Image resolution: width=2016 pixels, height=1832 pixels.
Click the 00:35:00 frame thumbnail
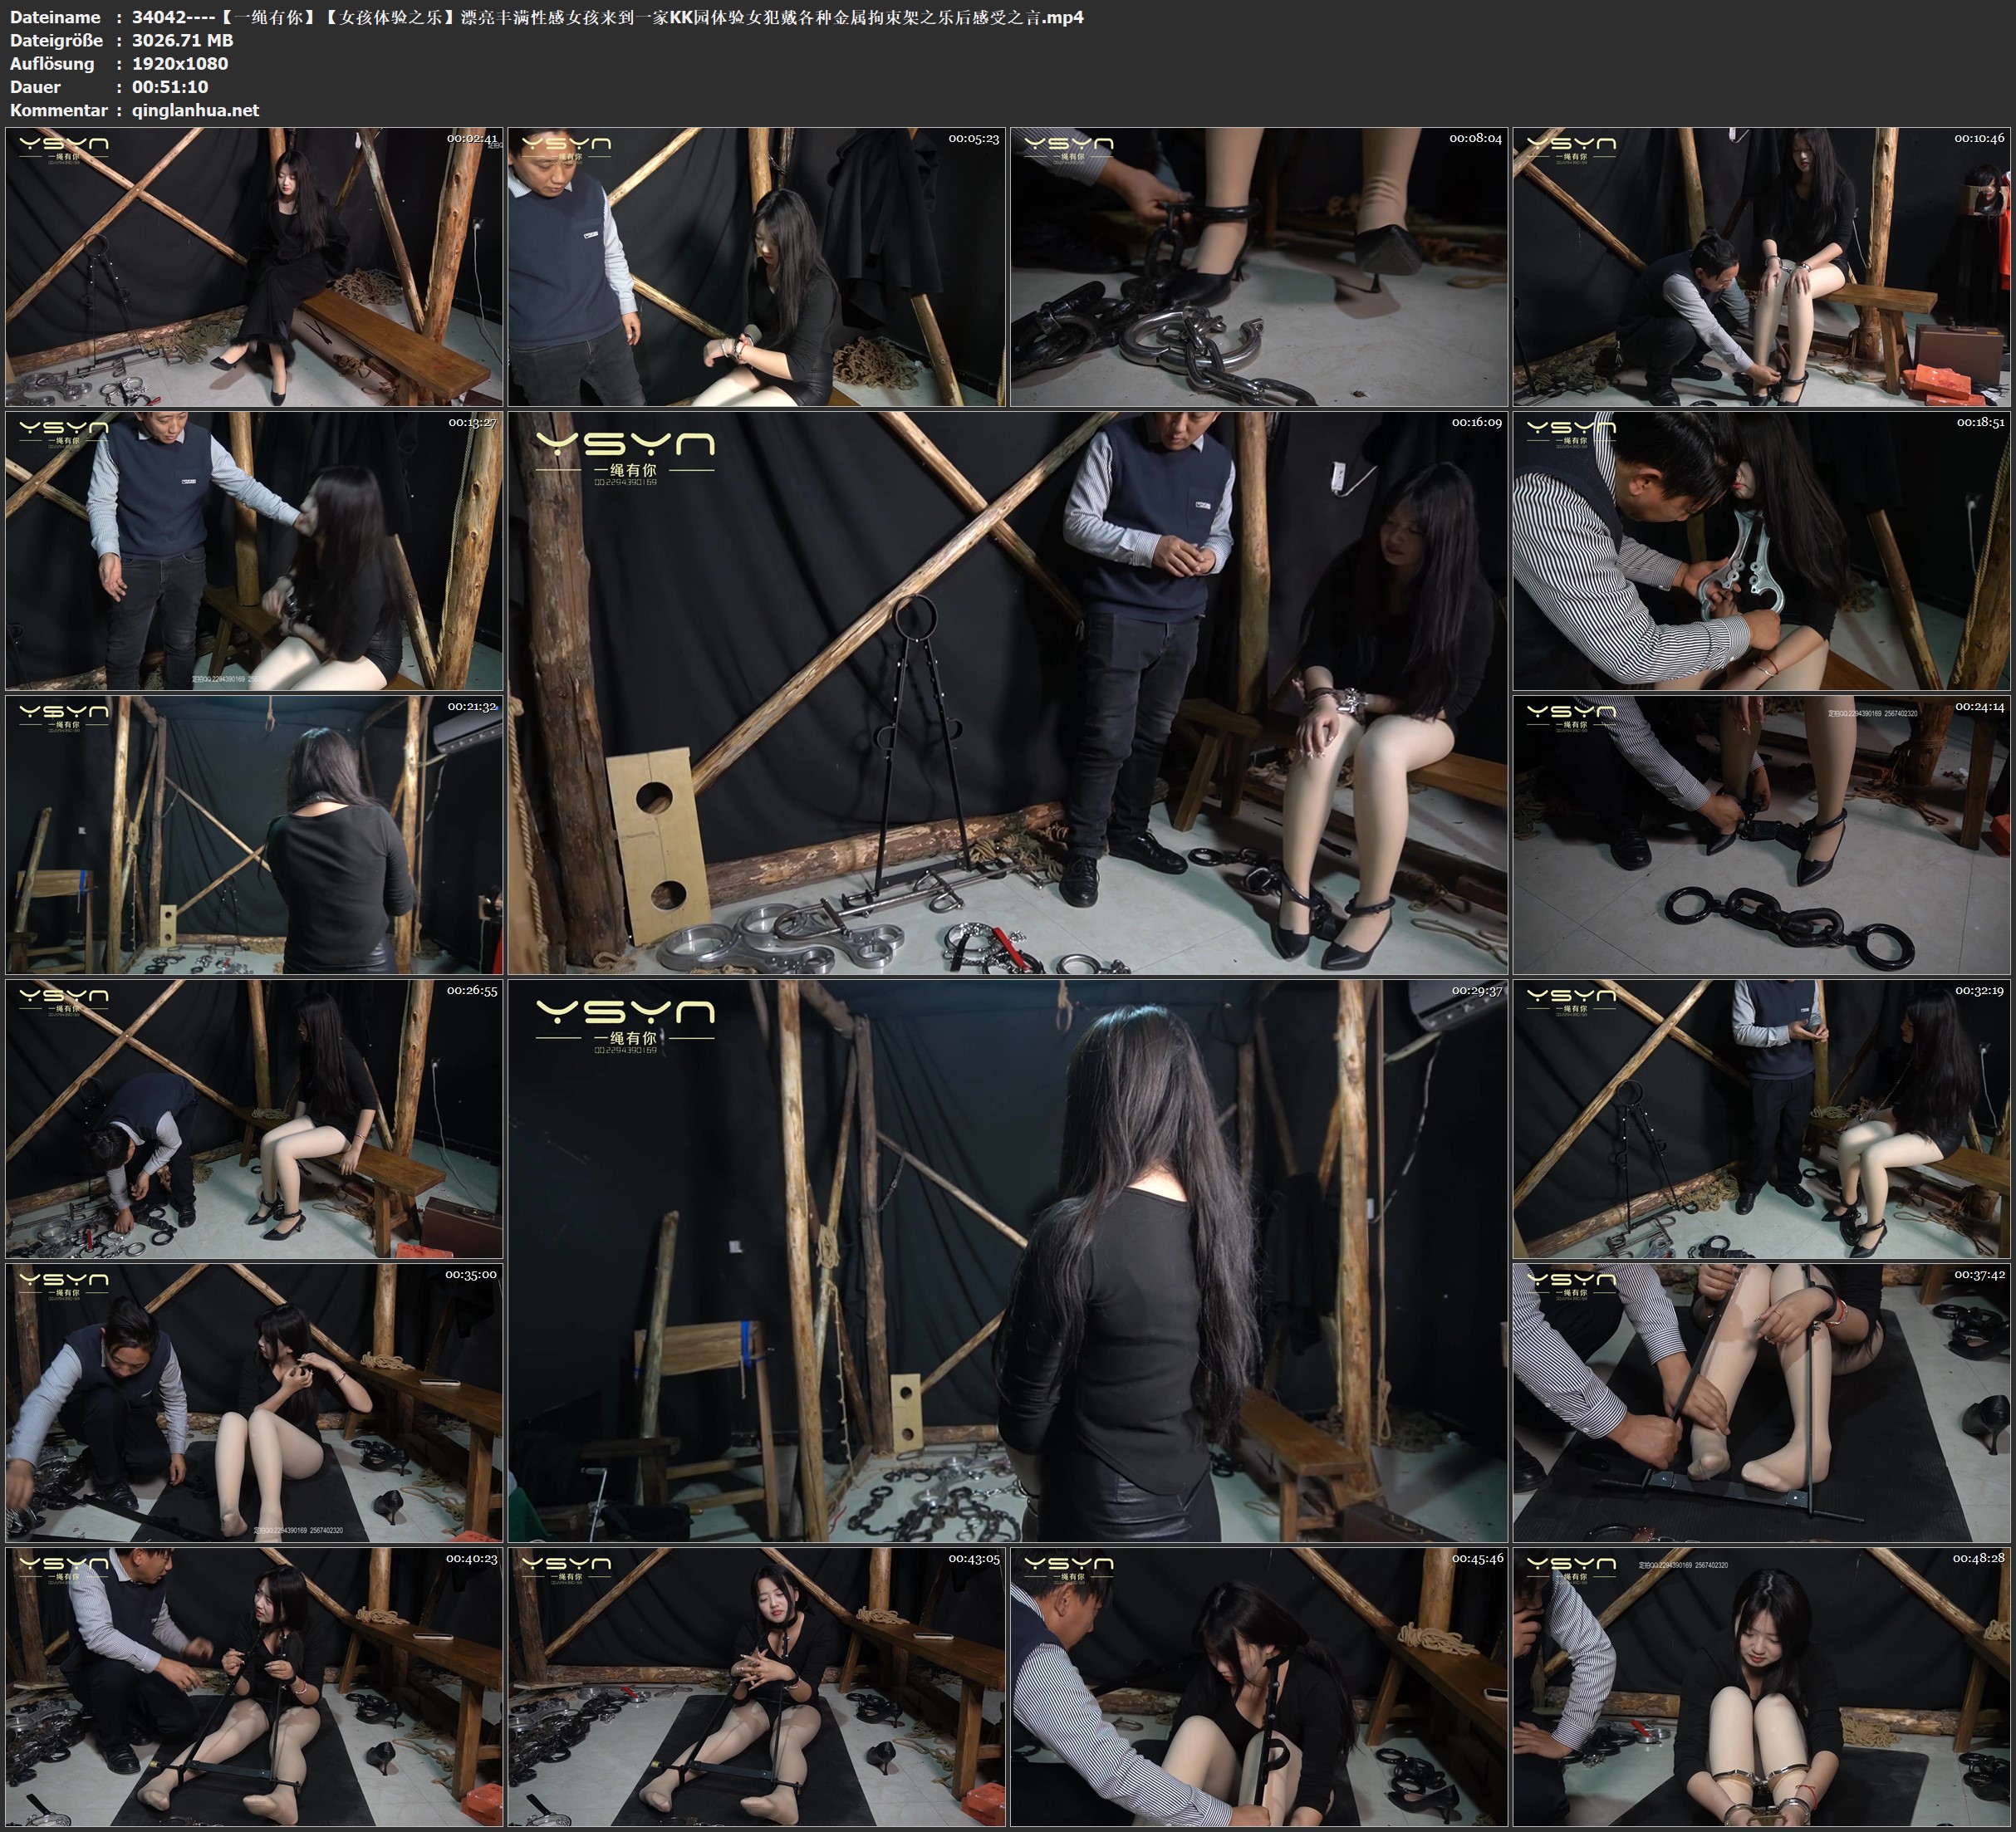click(x=254, y=1403)
